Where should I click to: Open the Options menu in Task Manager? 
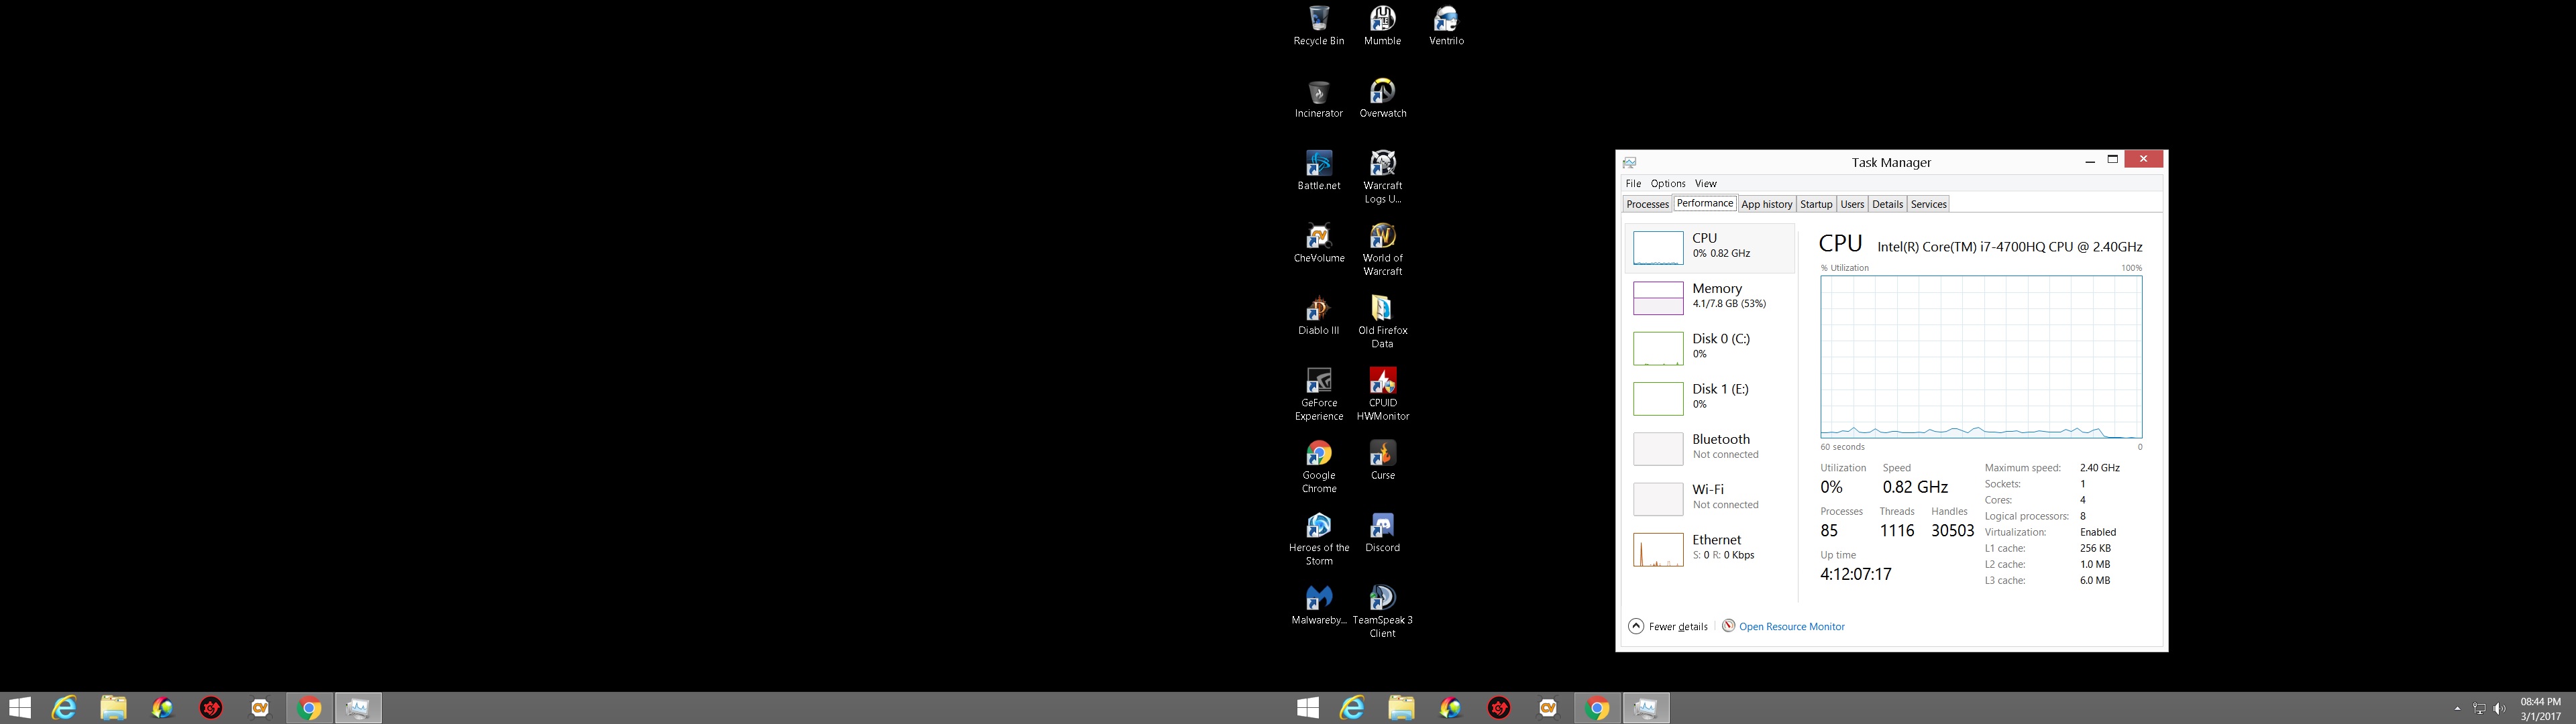(x=1667, y=184)
